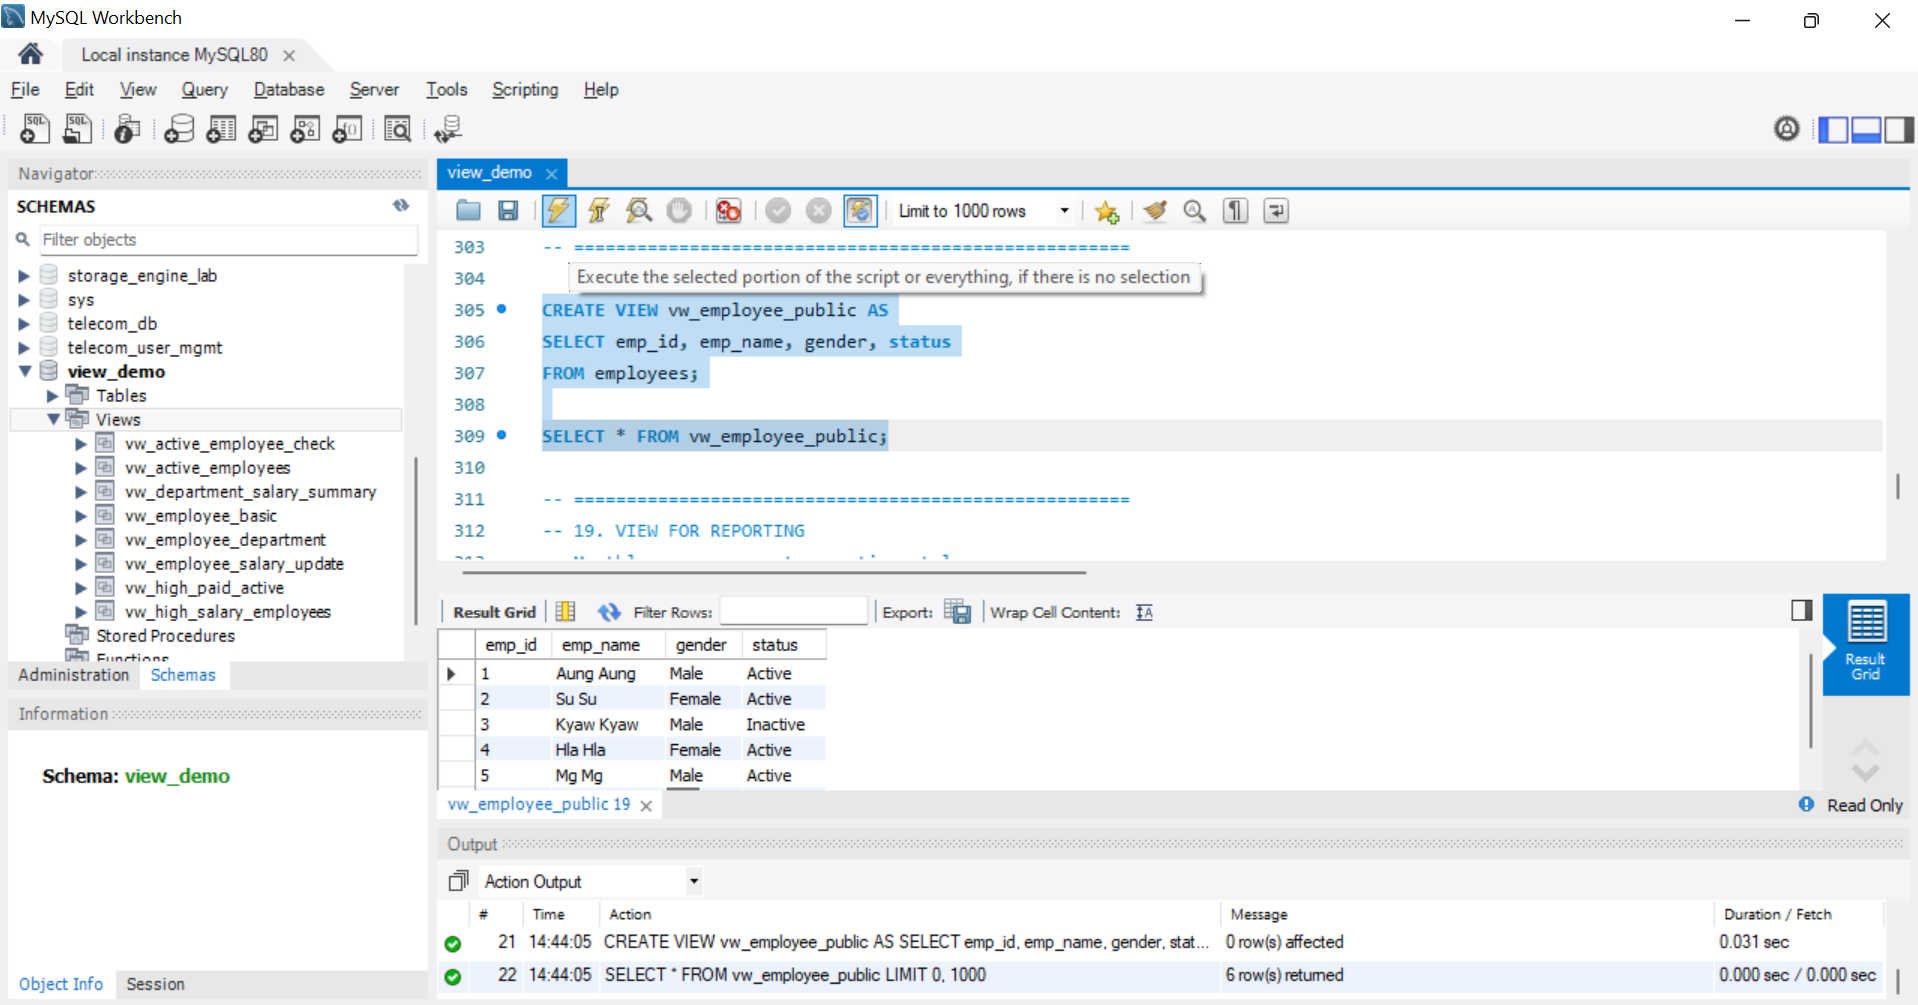
Task: Open the Database menu
Action: (289, 89)
